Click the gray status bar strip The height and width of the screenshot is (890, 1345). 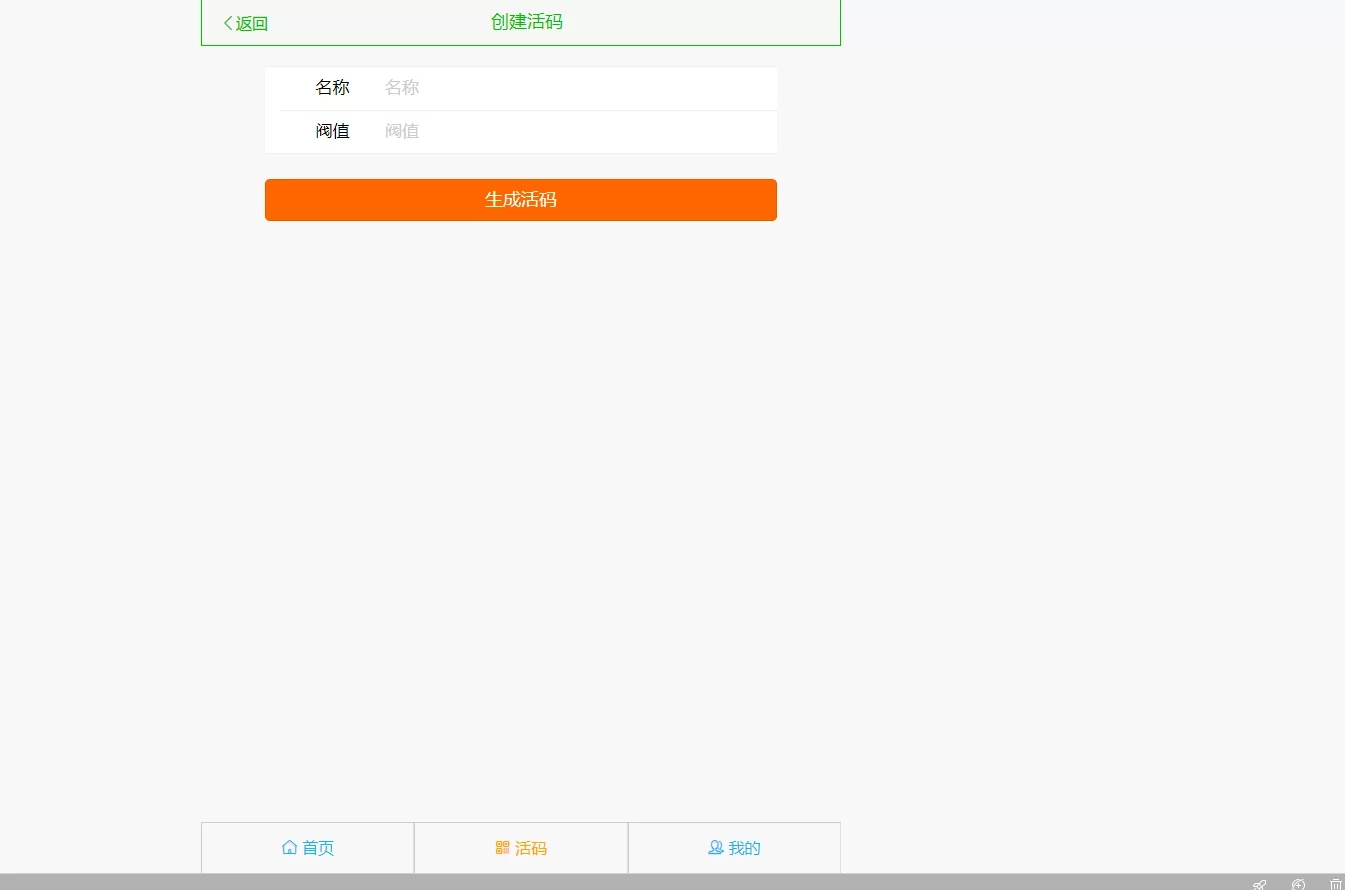tap(600, 882)
